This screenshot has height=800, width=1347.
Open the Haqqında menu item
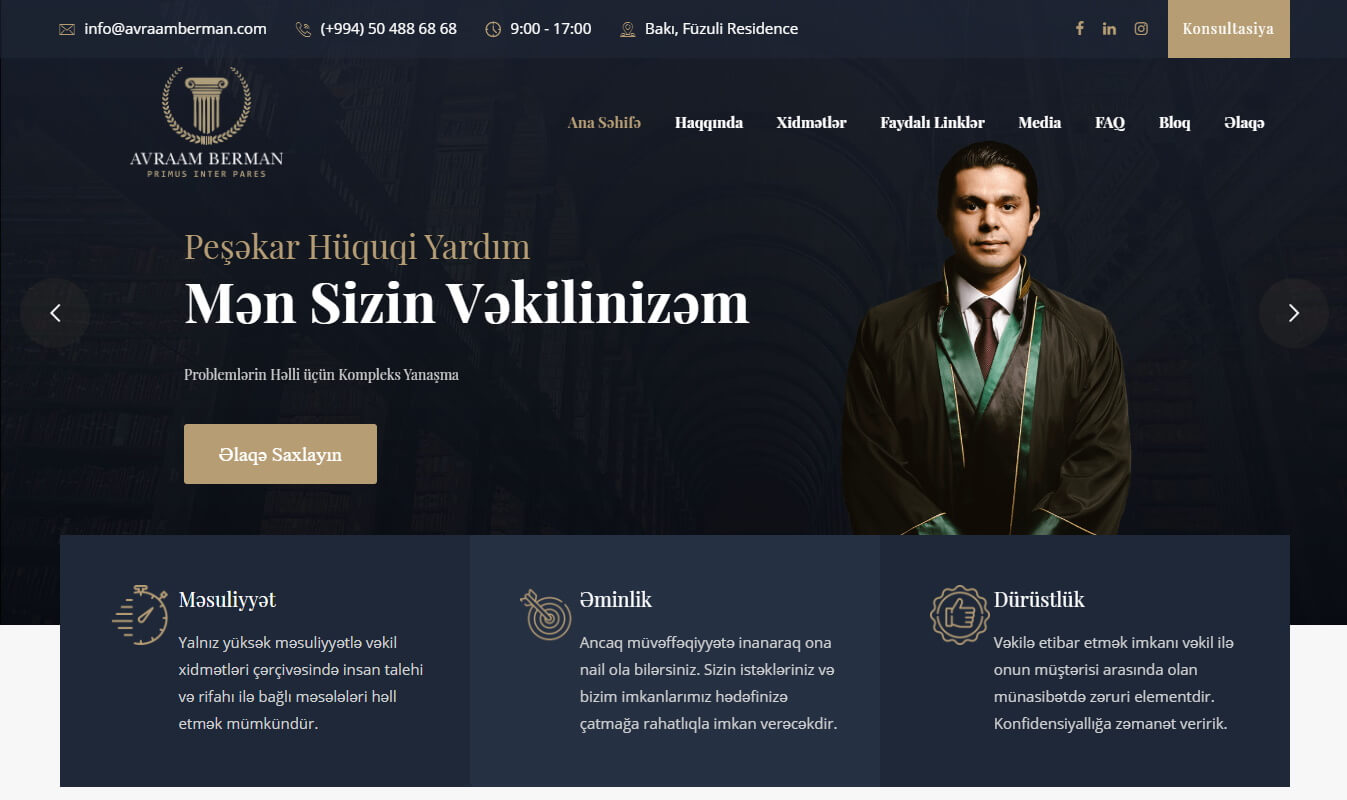pos(709,123)
